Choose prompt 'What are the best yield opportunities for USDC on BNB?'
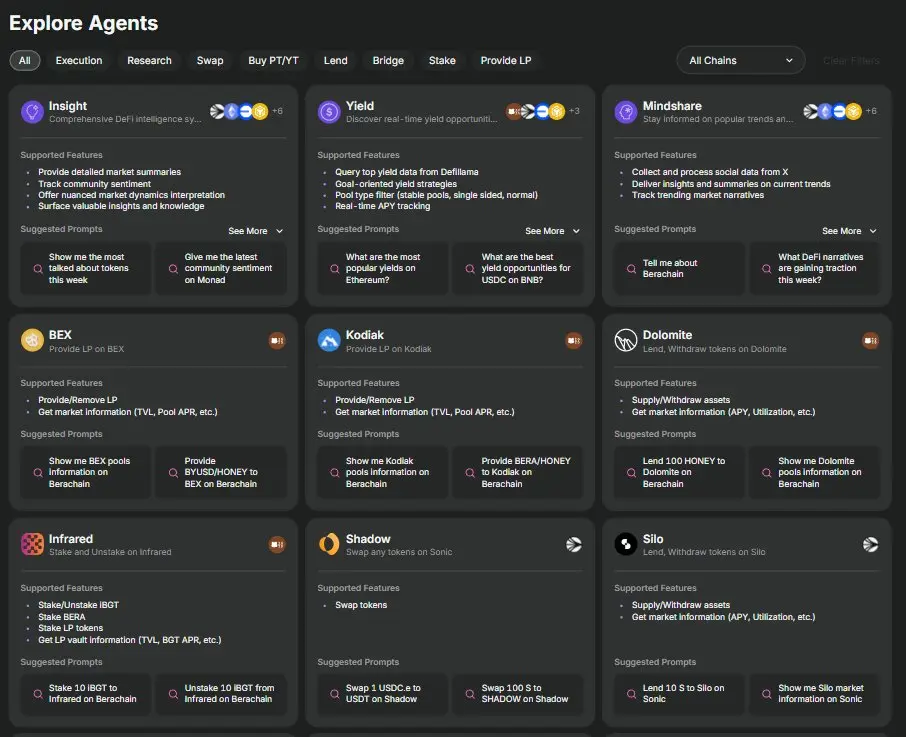This screenshot has height=737, width=906. [x=518, y=269]
